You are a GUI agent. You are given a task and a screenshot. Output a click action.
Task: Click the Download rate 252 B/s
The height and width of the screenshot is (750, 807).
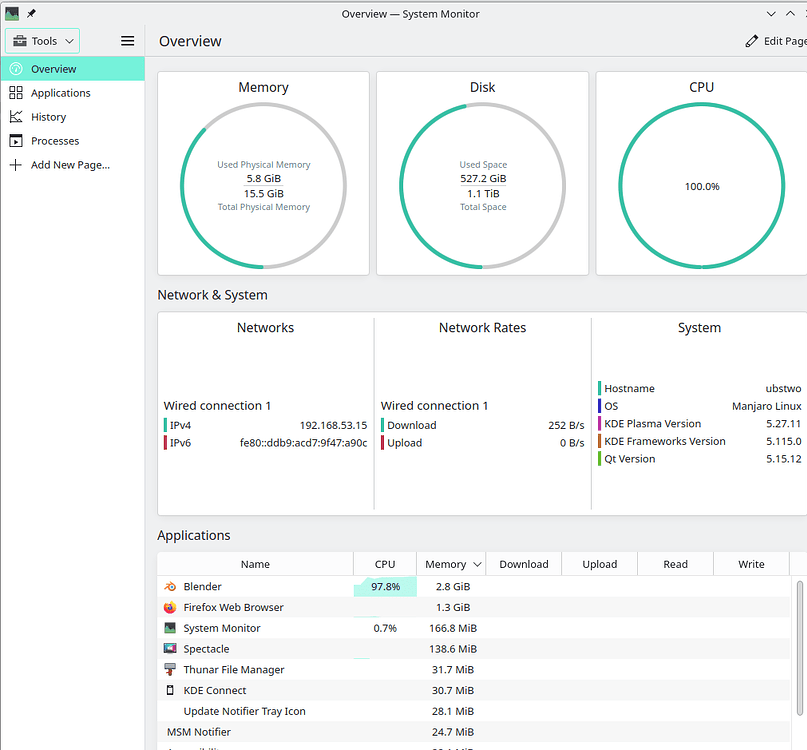[566, 425]
